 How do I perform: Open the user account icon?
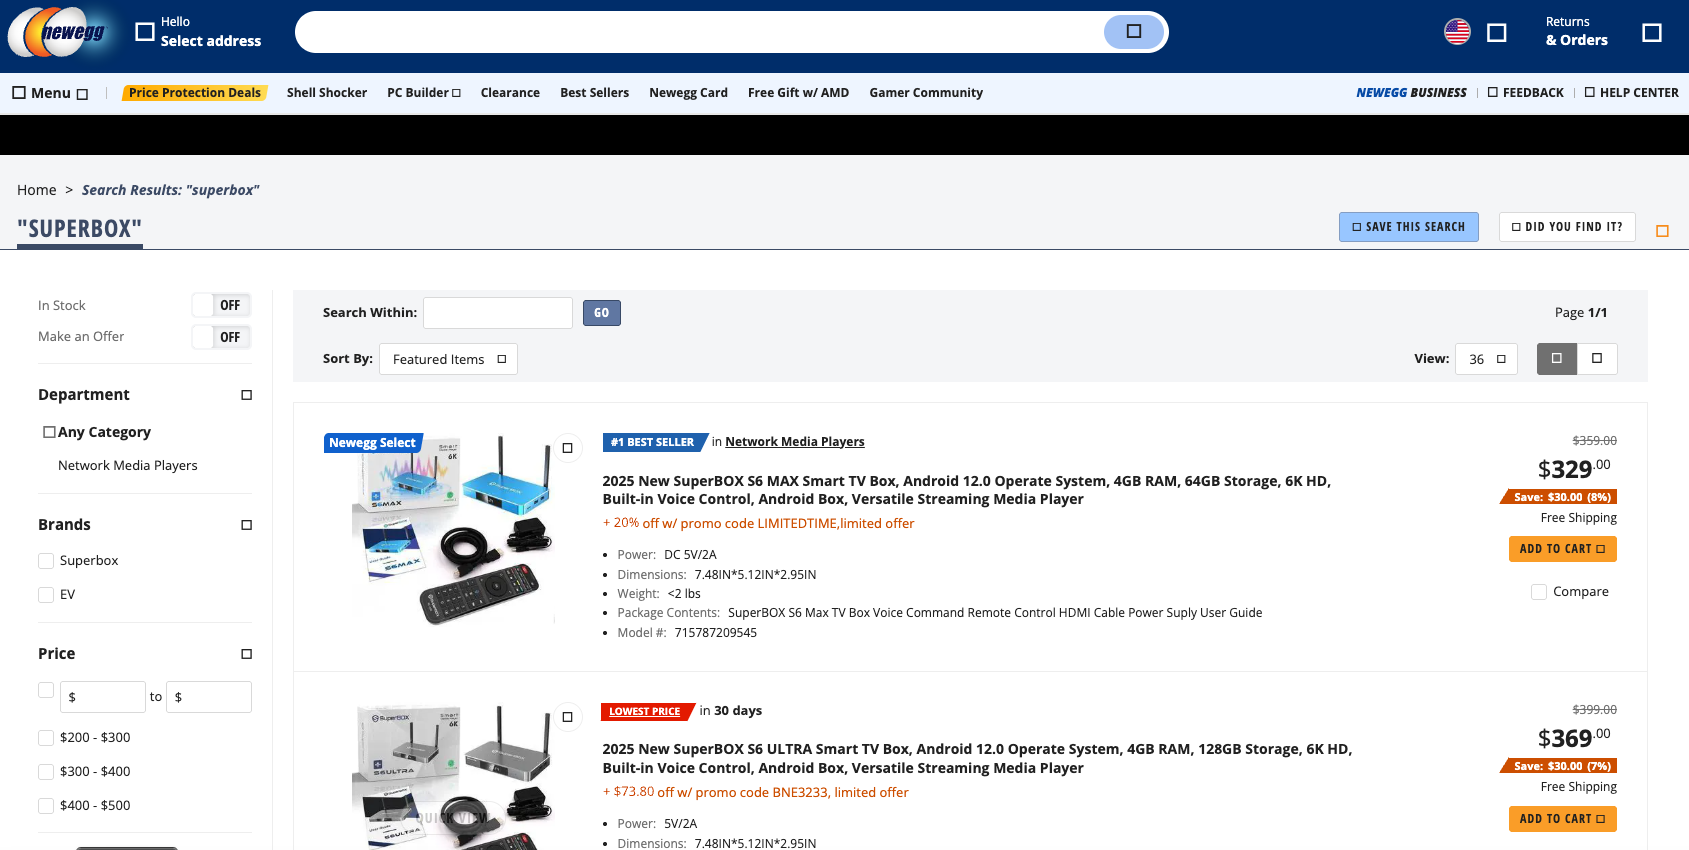1496,33
